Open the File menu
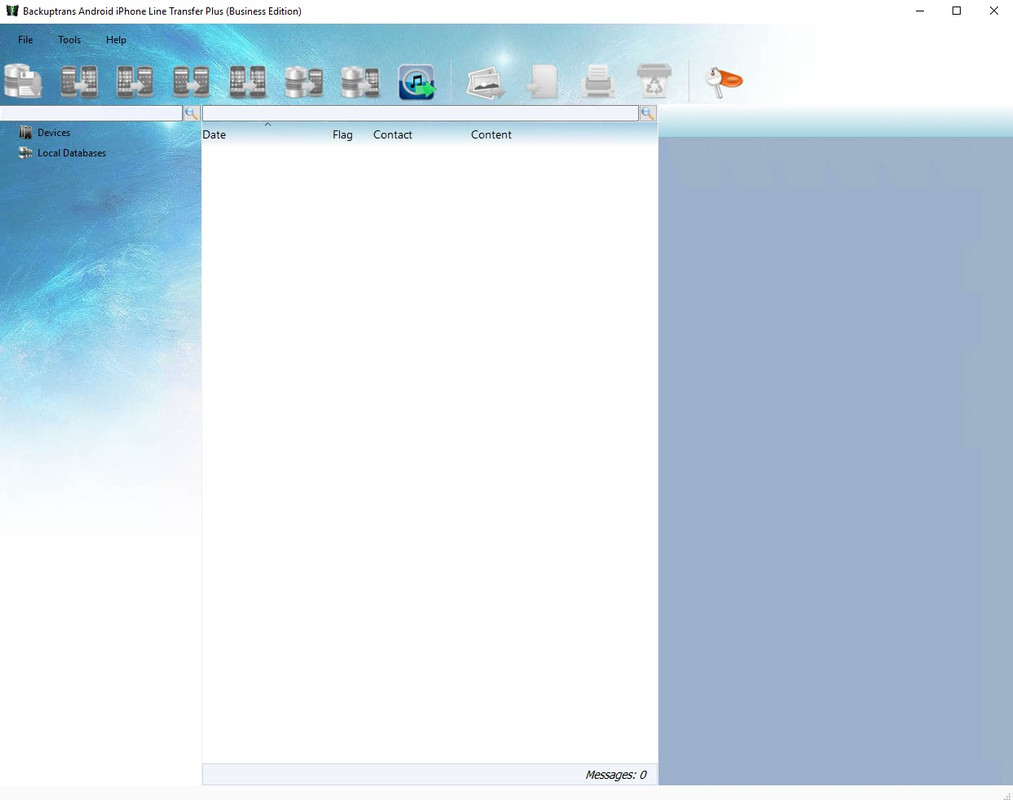This screenshot has width=1013, height=800. click(x=25, y=39)
